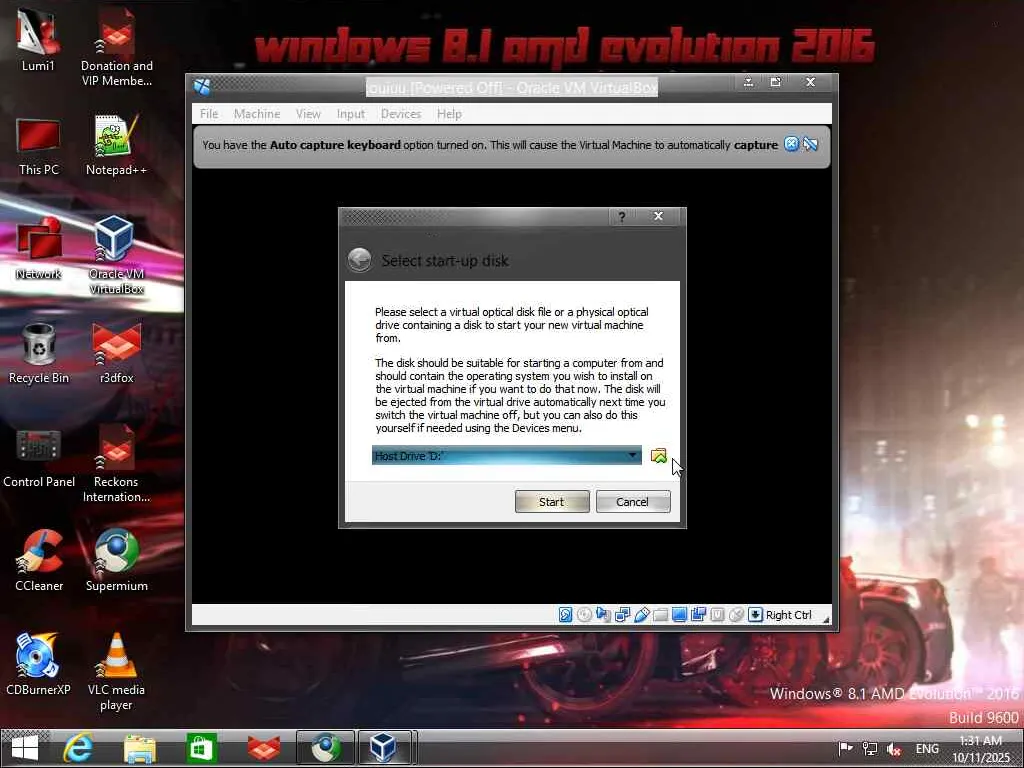This screenshot has width=1024, height=768.
Task: Click the audio status icon in VirtualBox
Action: (x=603, y=615)
